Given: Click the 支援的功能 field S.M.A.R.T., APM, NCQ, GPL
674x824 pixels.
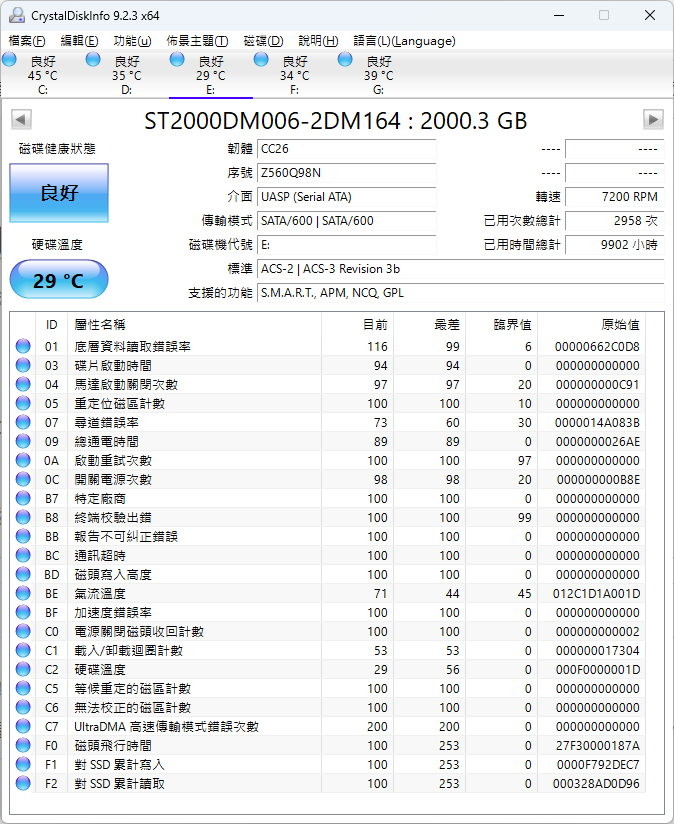Looking at the screenshot, I should click(461, 293).
